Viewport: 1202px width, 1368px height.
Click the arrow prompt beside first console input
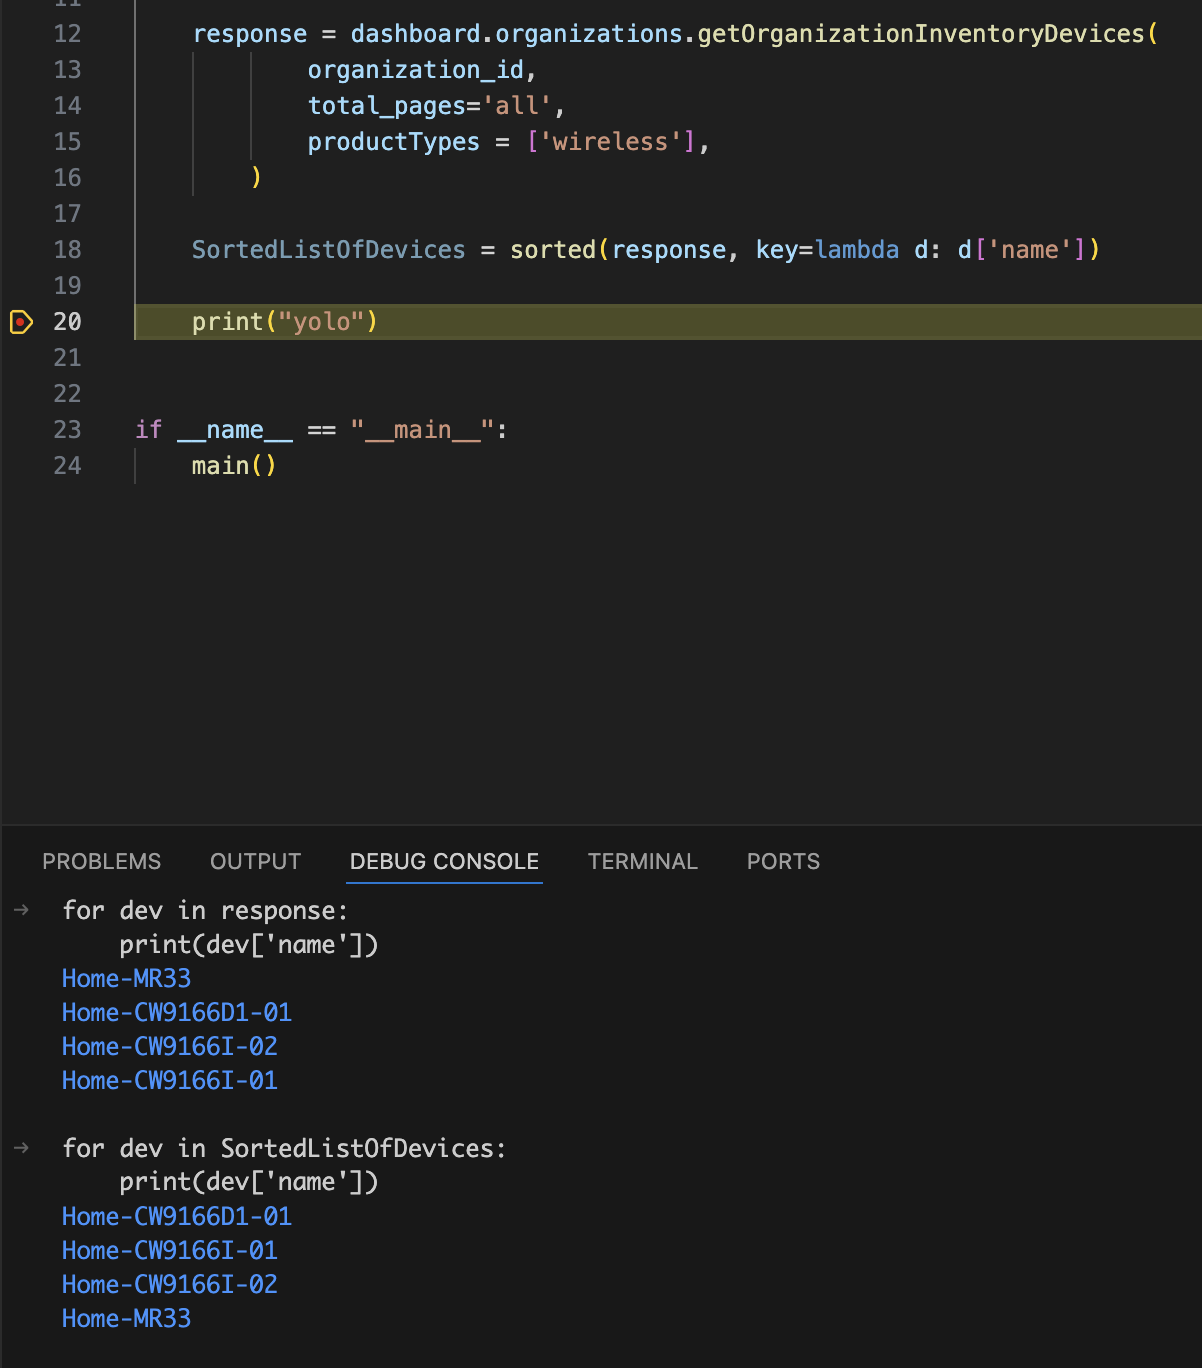(x=21, y=911)
